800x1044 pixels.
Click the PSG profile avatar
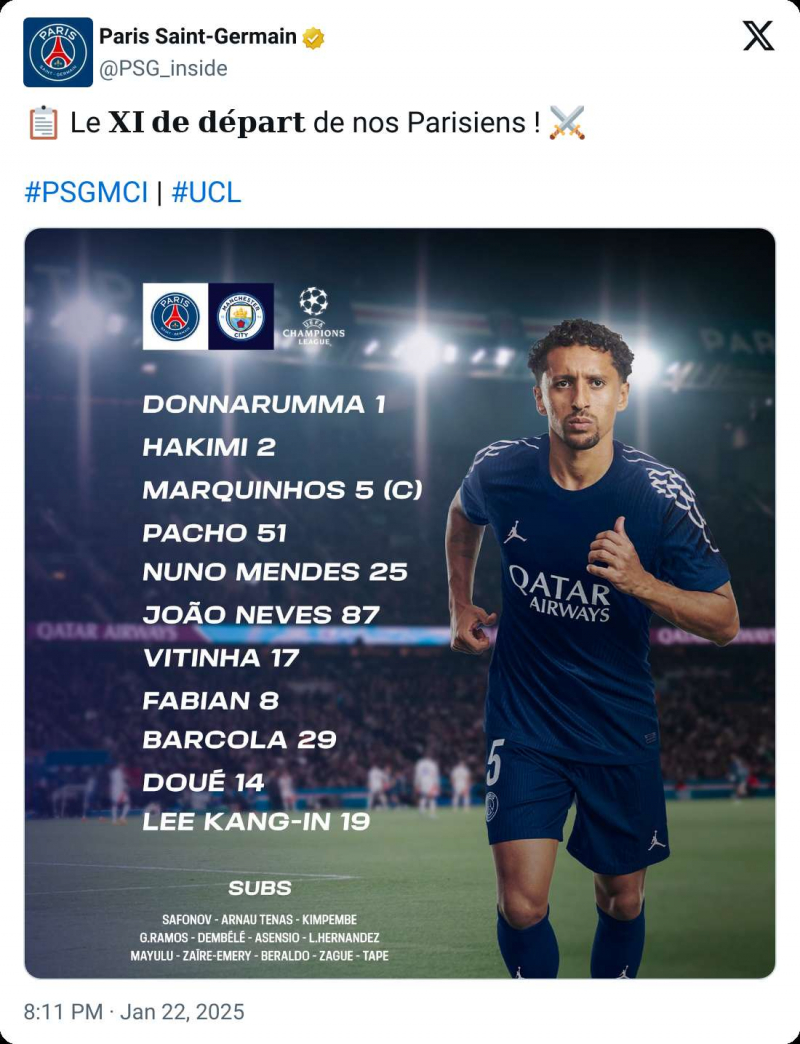tap(58, 52)
